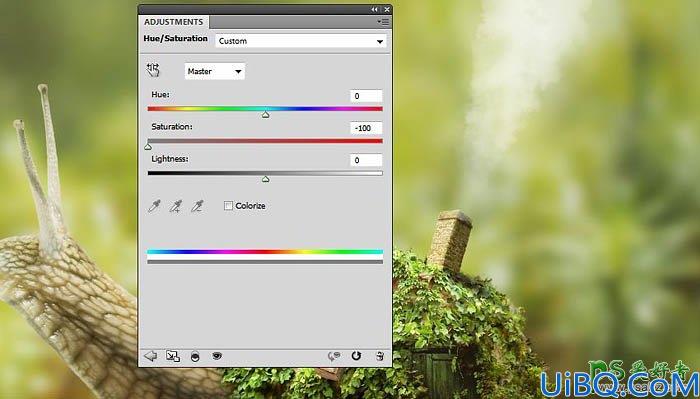Click the Lightness slider handle
Viewport: 700px width, 399px height.
pyautogui.click(x=266, y=179)
